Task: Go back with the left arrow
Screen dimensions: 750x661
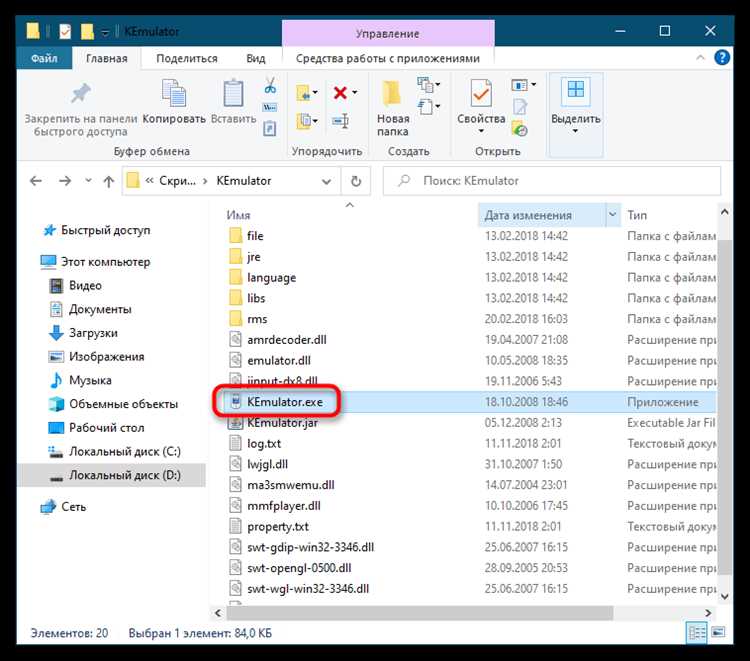Action: click(x=36, y=181)
